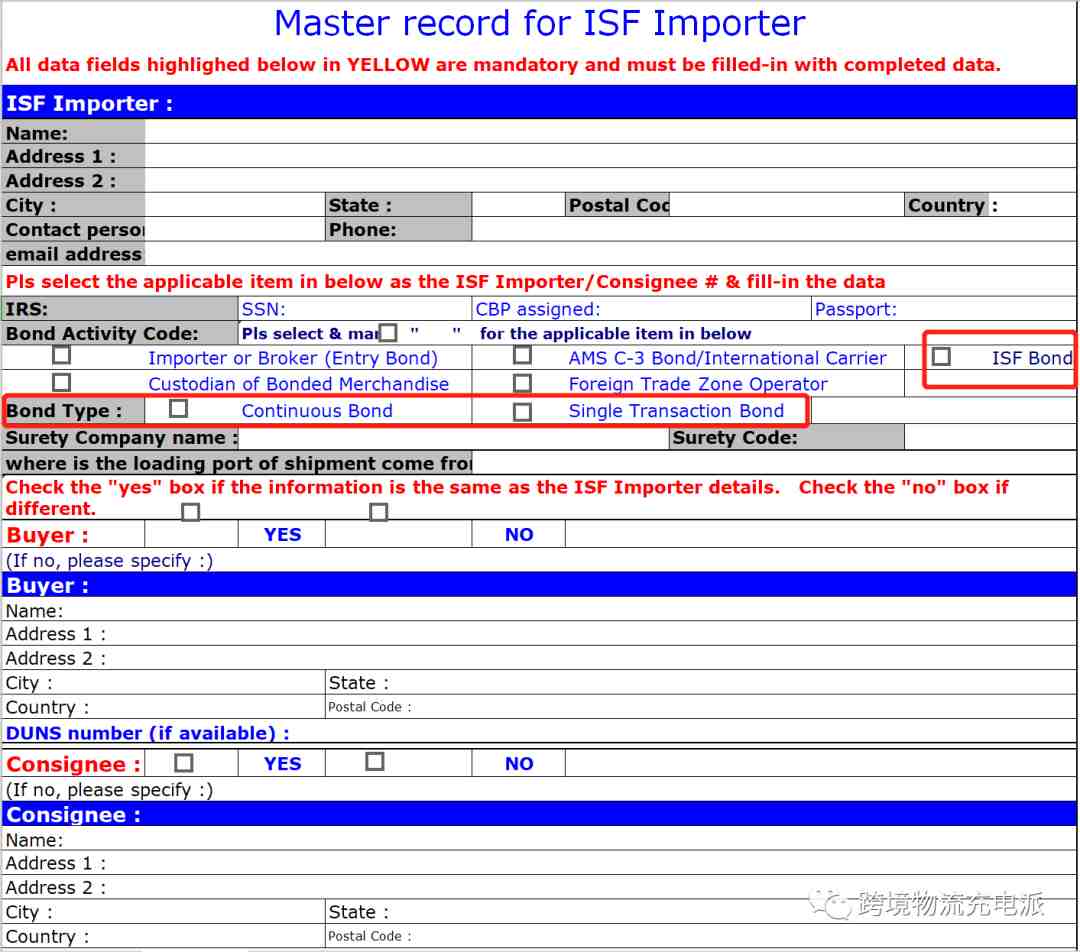Tick the Foreign Trade Zone Operator checkbox
Viewport: 1080px width, 952px height.
click(522, 383)
